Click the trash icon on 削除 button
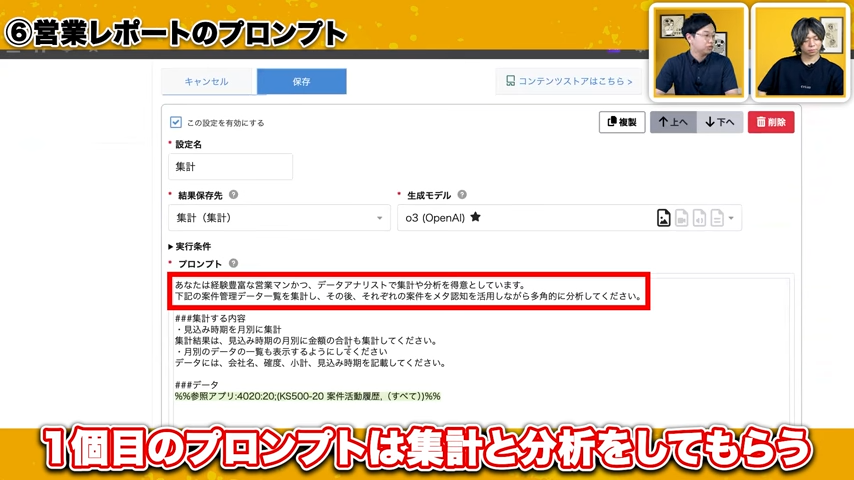This screenshot has width=854, height=480. pos(761,121)
